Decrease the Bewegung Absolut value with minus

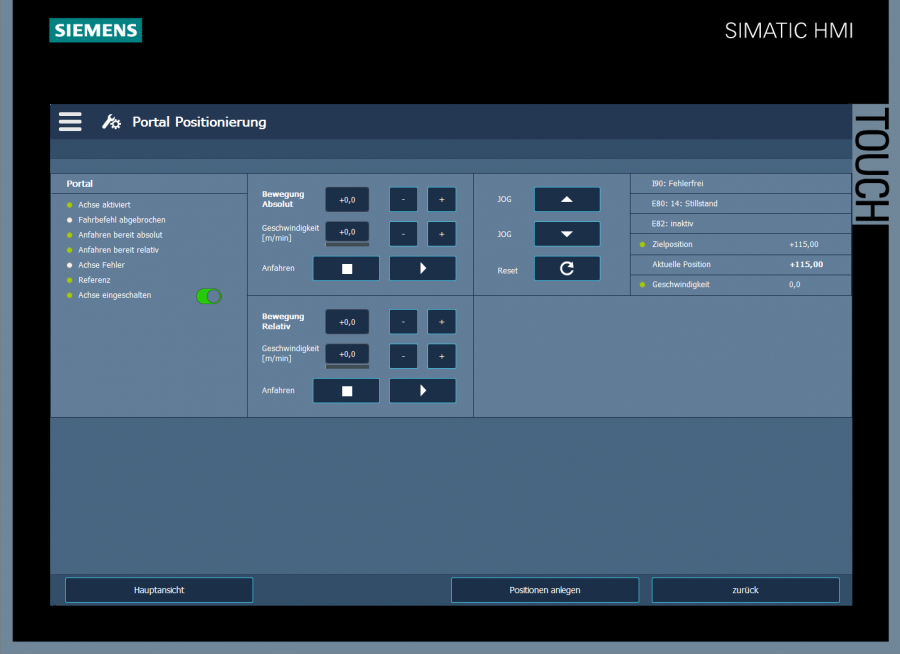pyautogui.click(x=403, y=200)
